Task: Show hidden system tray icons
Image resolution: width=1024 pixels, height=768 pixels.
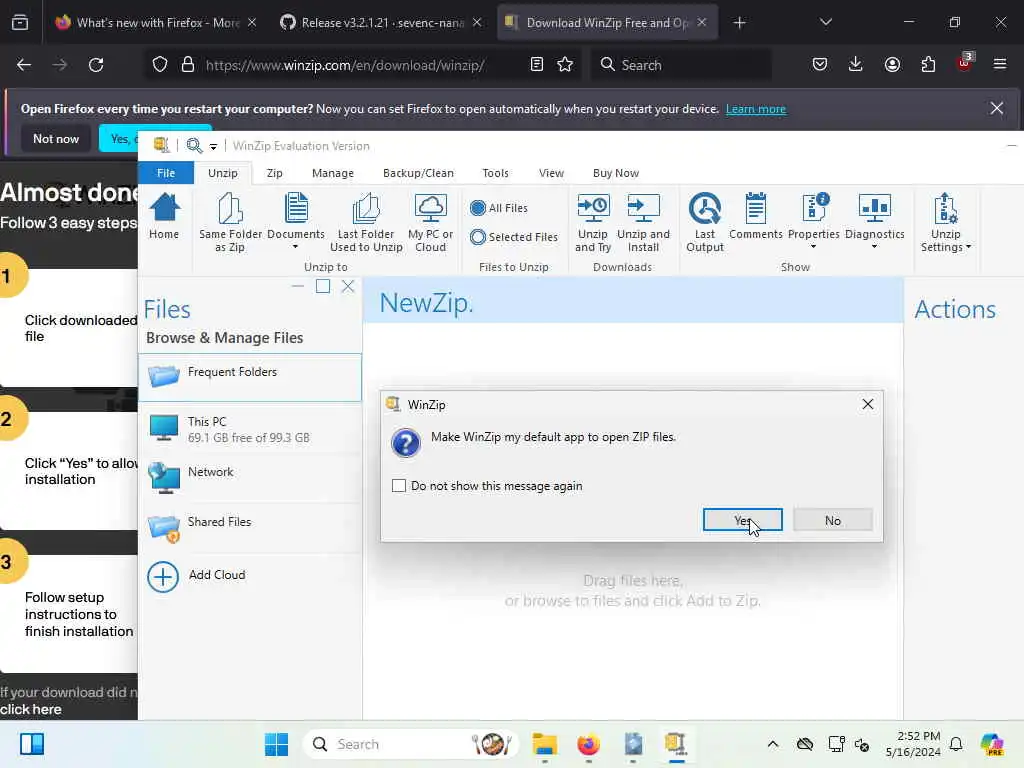Action: point(773,744)
